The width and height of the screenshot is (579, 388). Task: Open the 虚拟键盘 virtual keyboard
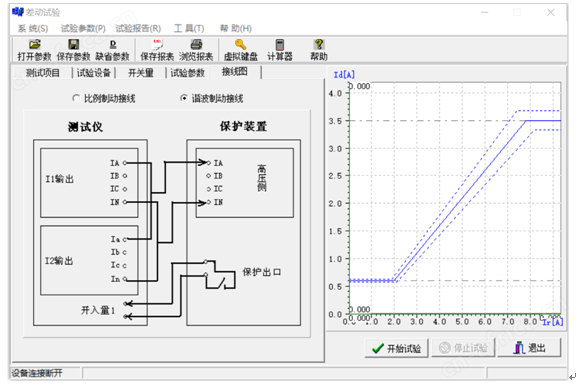241,50
